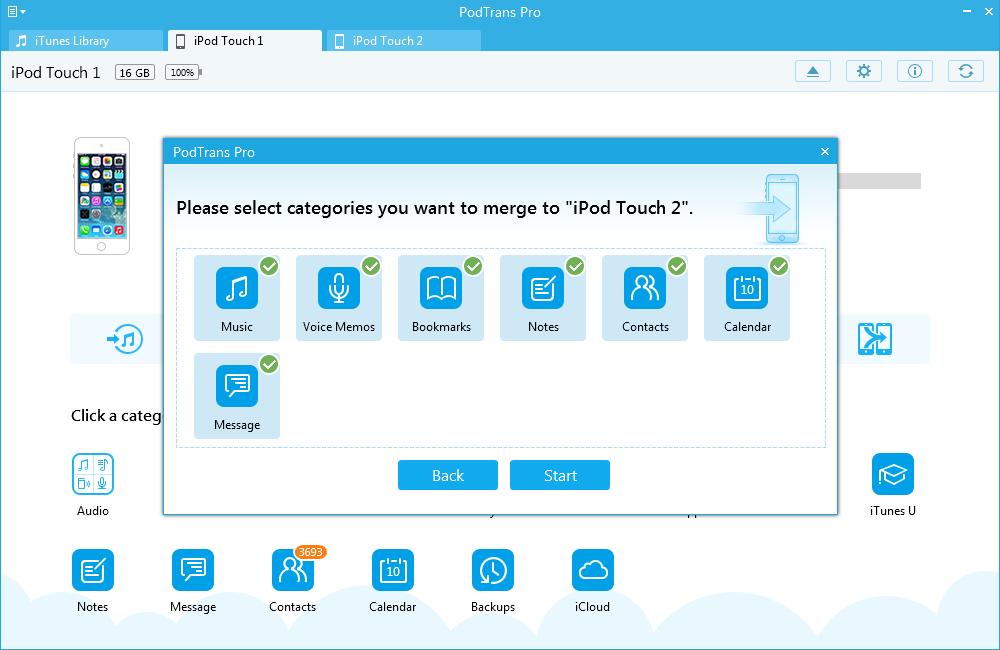Screen dimensions: 1000x650
Task: Switch to the iPod Touch 2 tab
Action: point(404,41)
